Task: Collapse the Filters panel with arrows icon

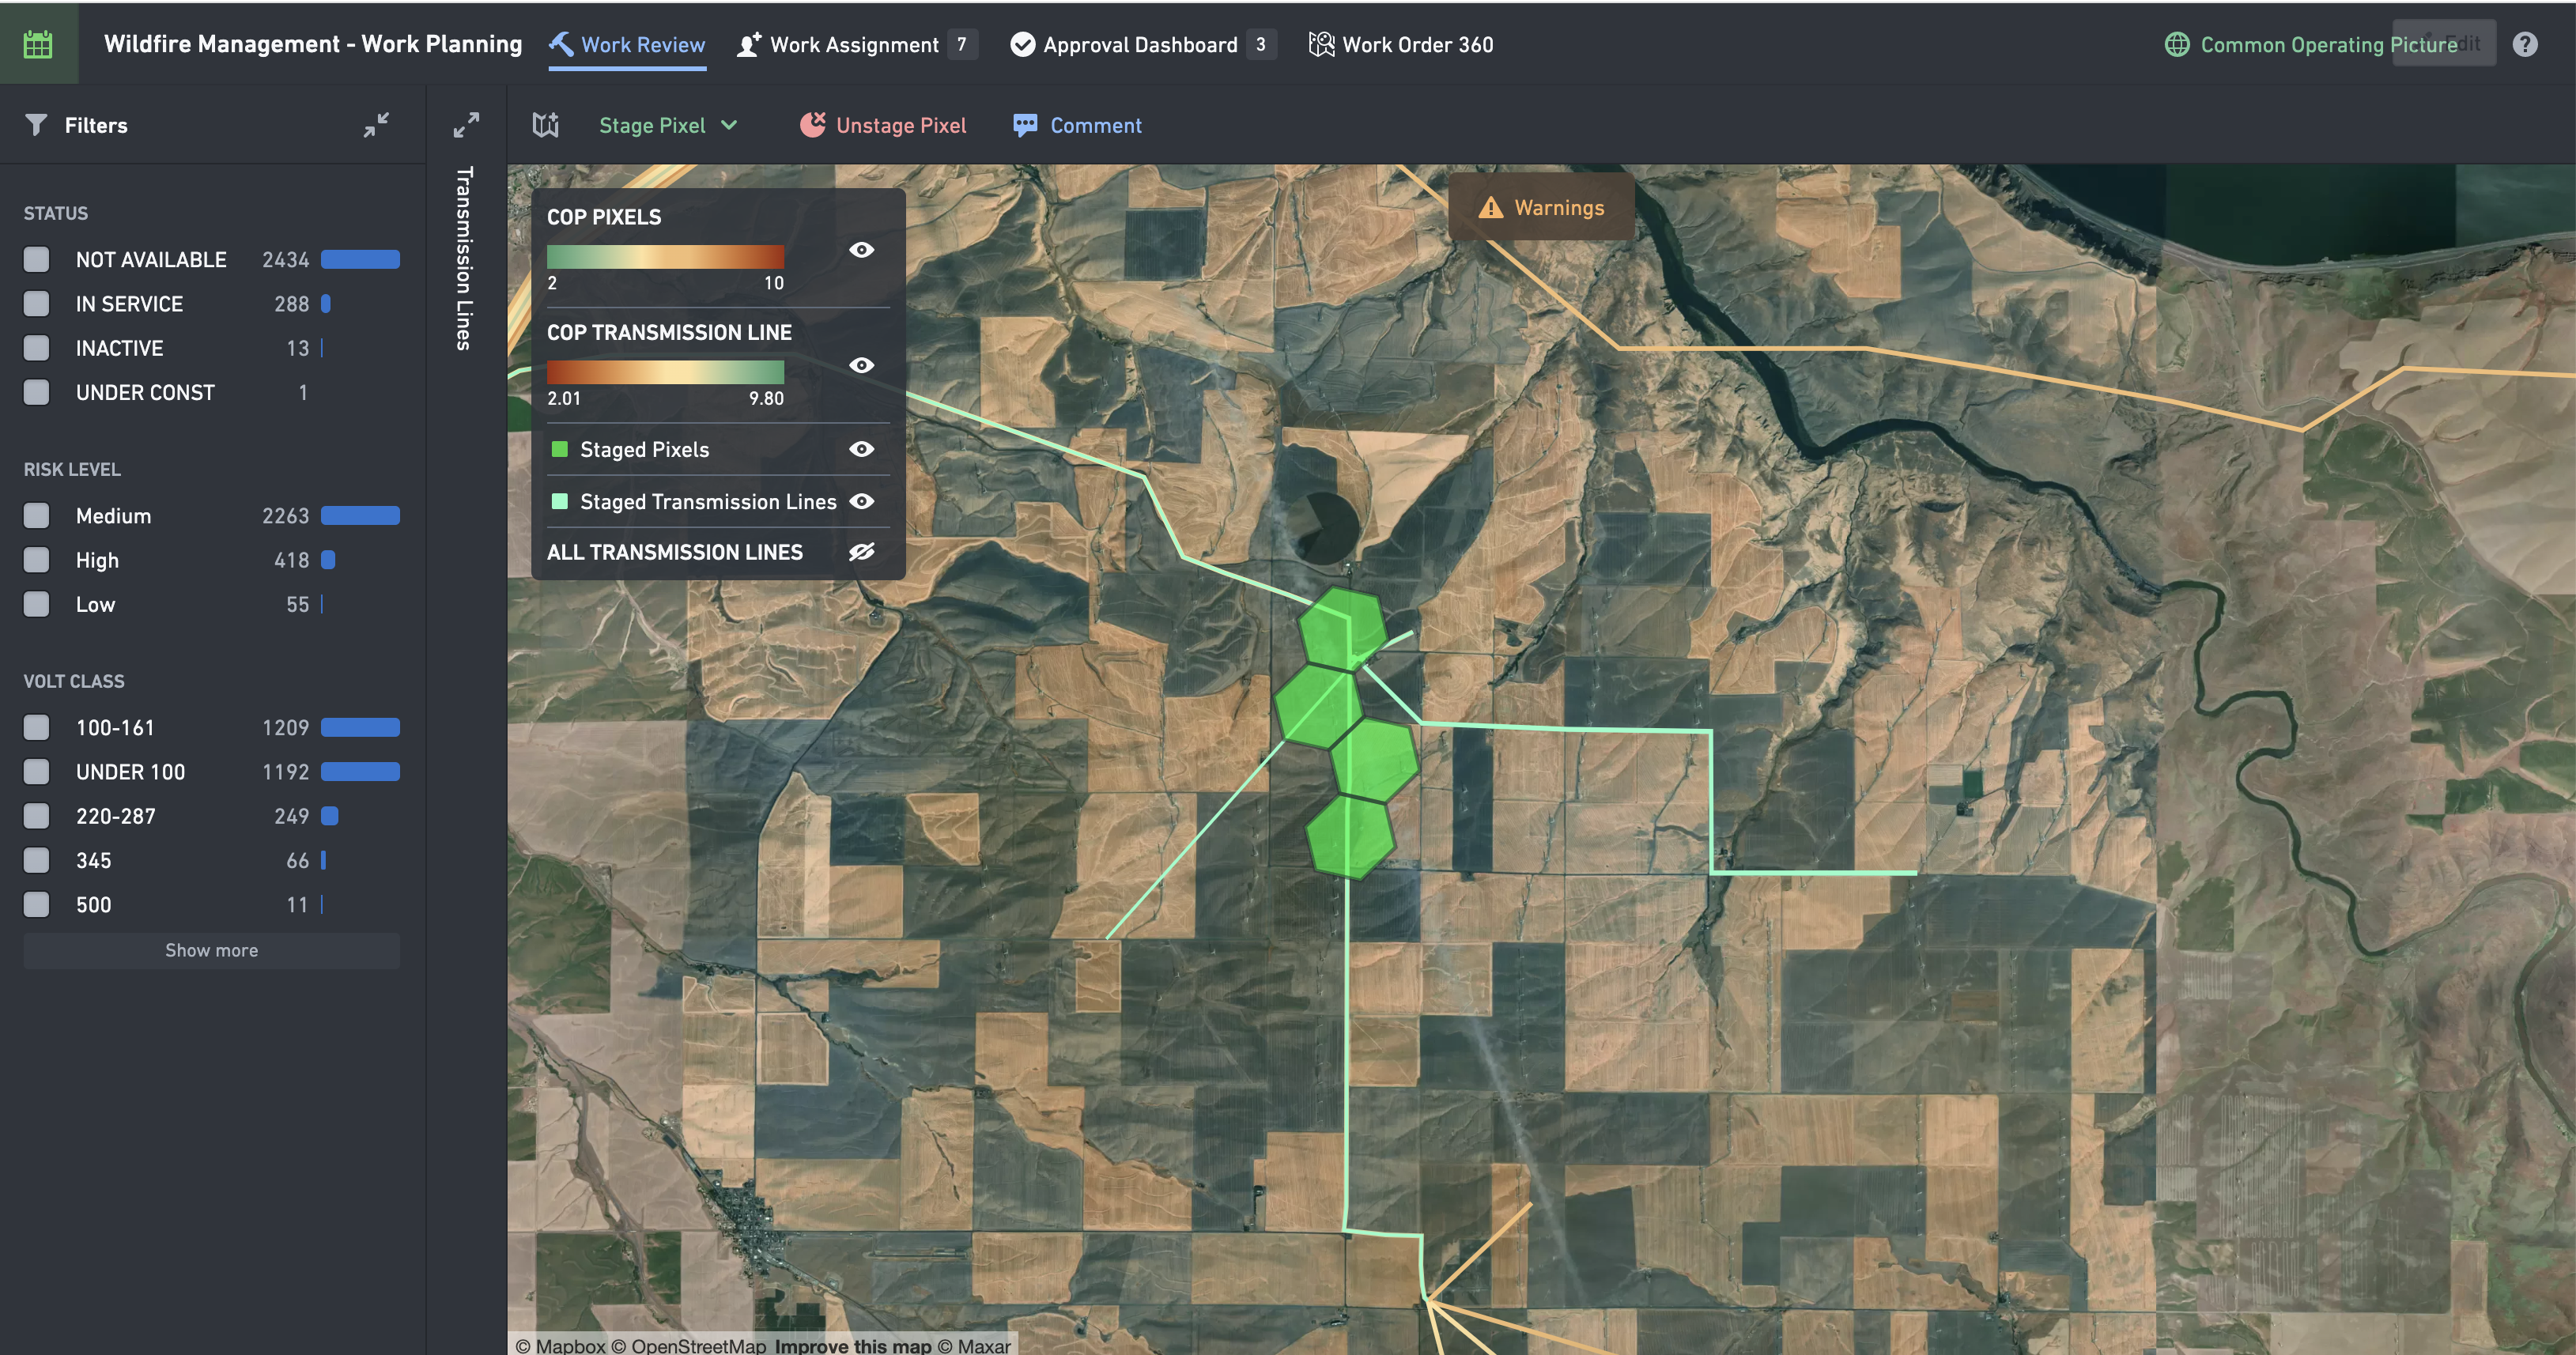Action: tap(376, 125)
